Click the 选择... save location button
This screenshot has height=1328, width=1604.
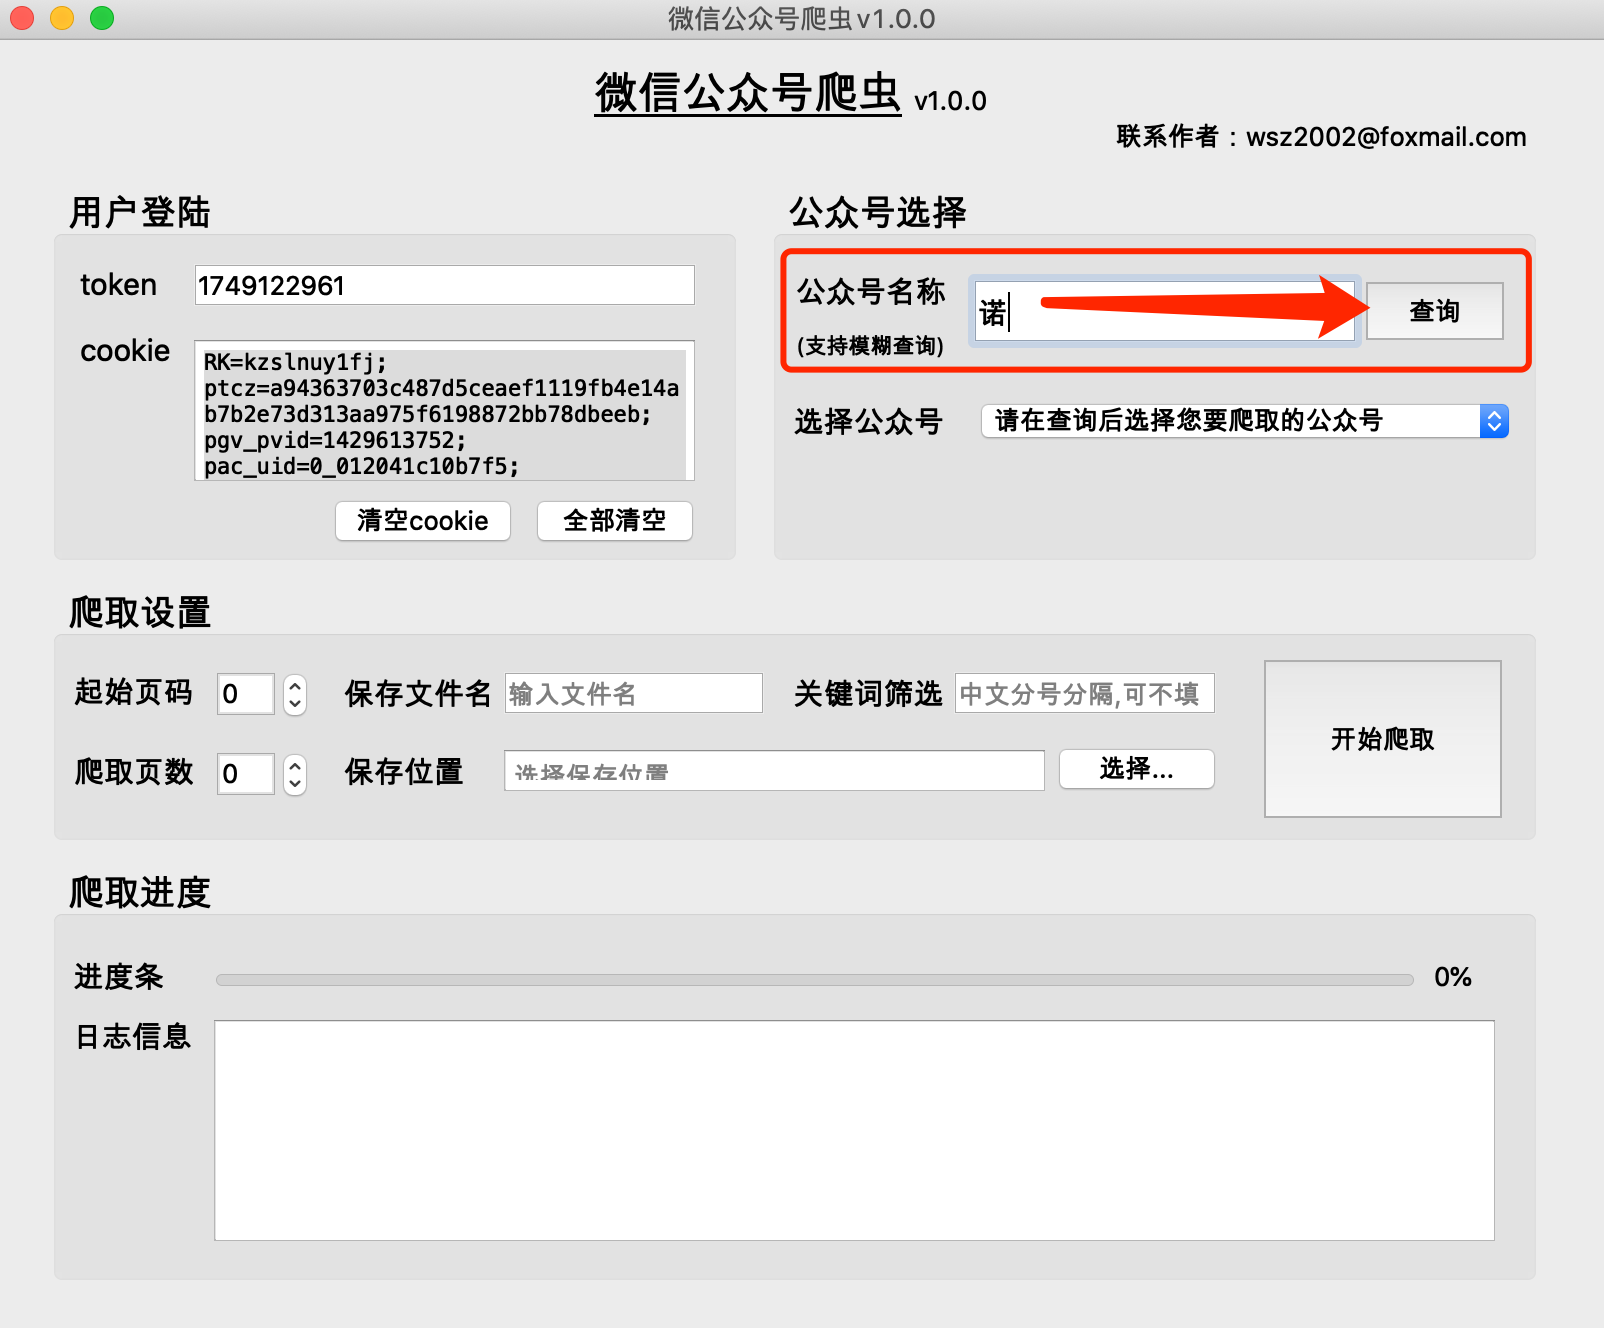pyautogui.click(x=1137, y=769)
